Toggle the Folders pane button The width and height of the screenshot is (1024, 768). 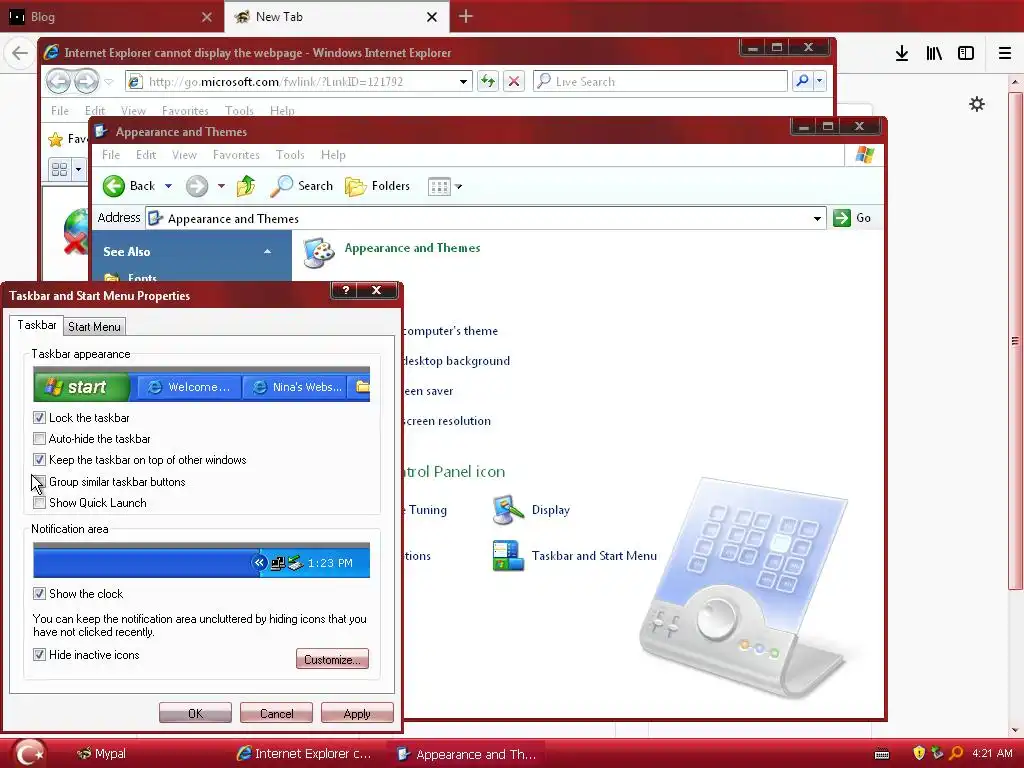(377, 186)
